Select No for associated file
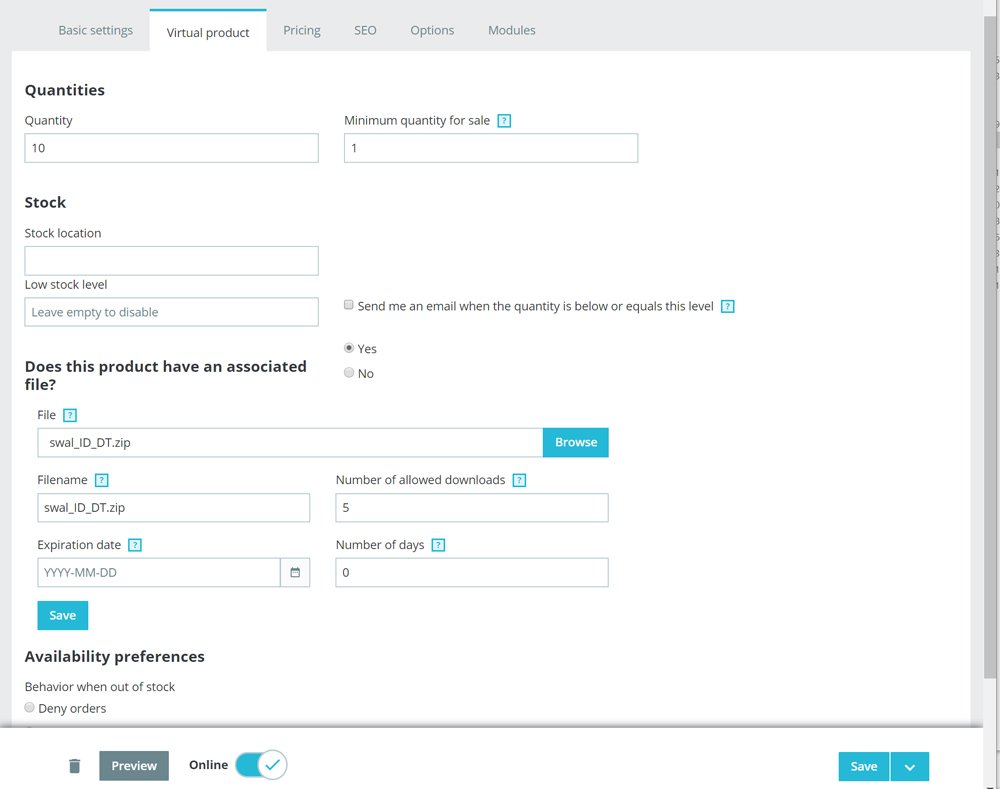Image resolution: width=1000 pixels, height=789 pixels. 349,372
